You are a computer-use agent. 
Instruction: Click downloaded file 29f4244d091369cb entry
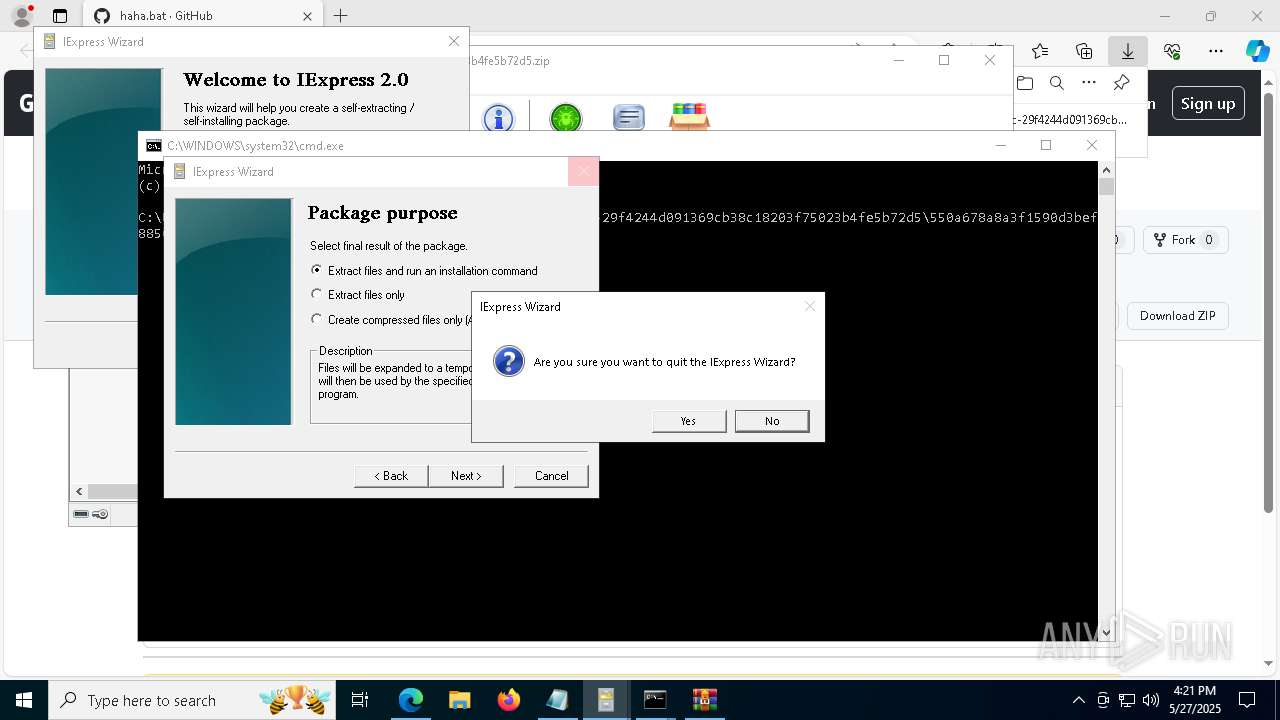pyautogui.click(x=1070, y=119)
